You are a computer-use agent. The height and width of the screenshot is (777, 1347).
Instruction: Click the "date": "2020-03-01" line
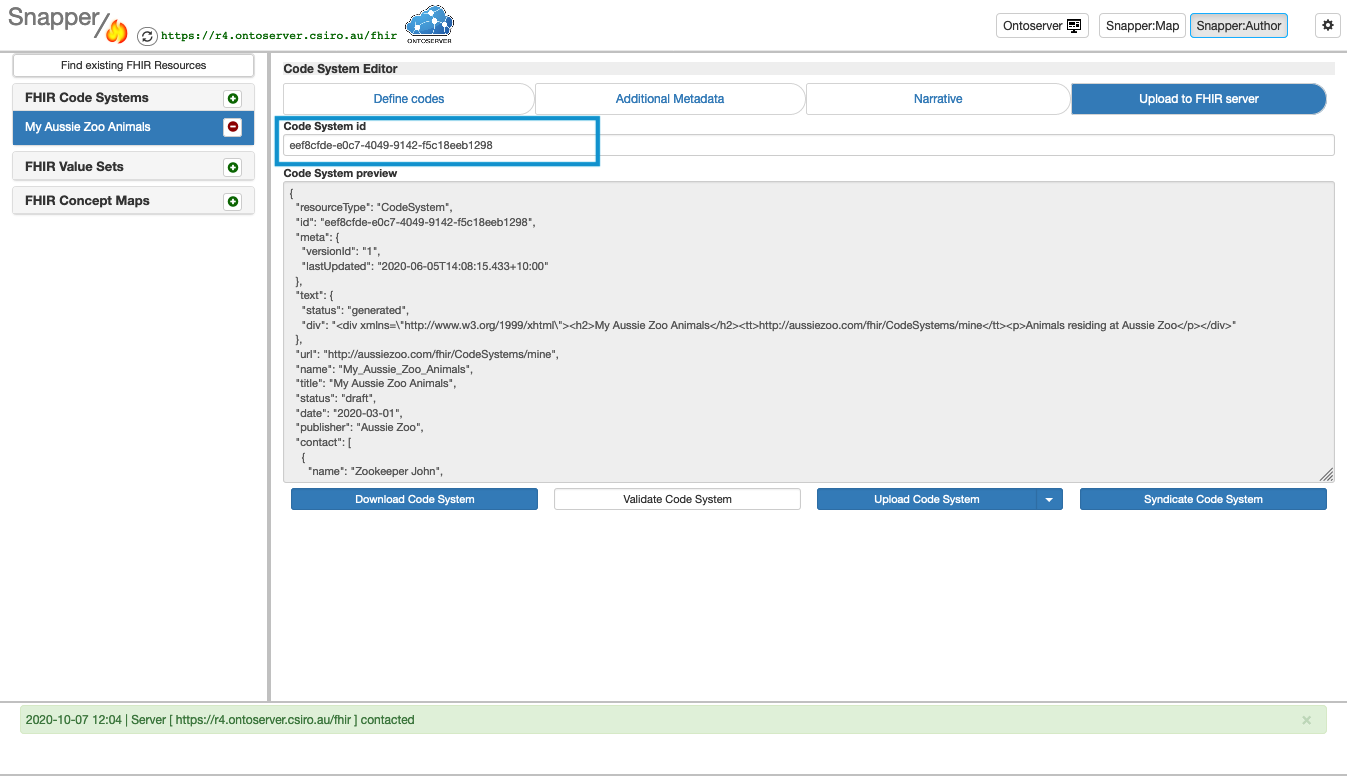349,412
